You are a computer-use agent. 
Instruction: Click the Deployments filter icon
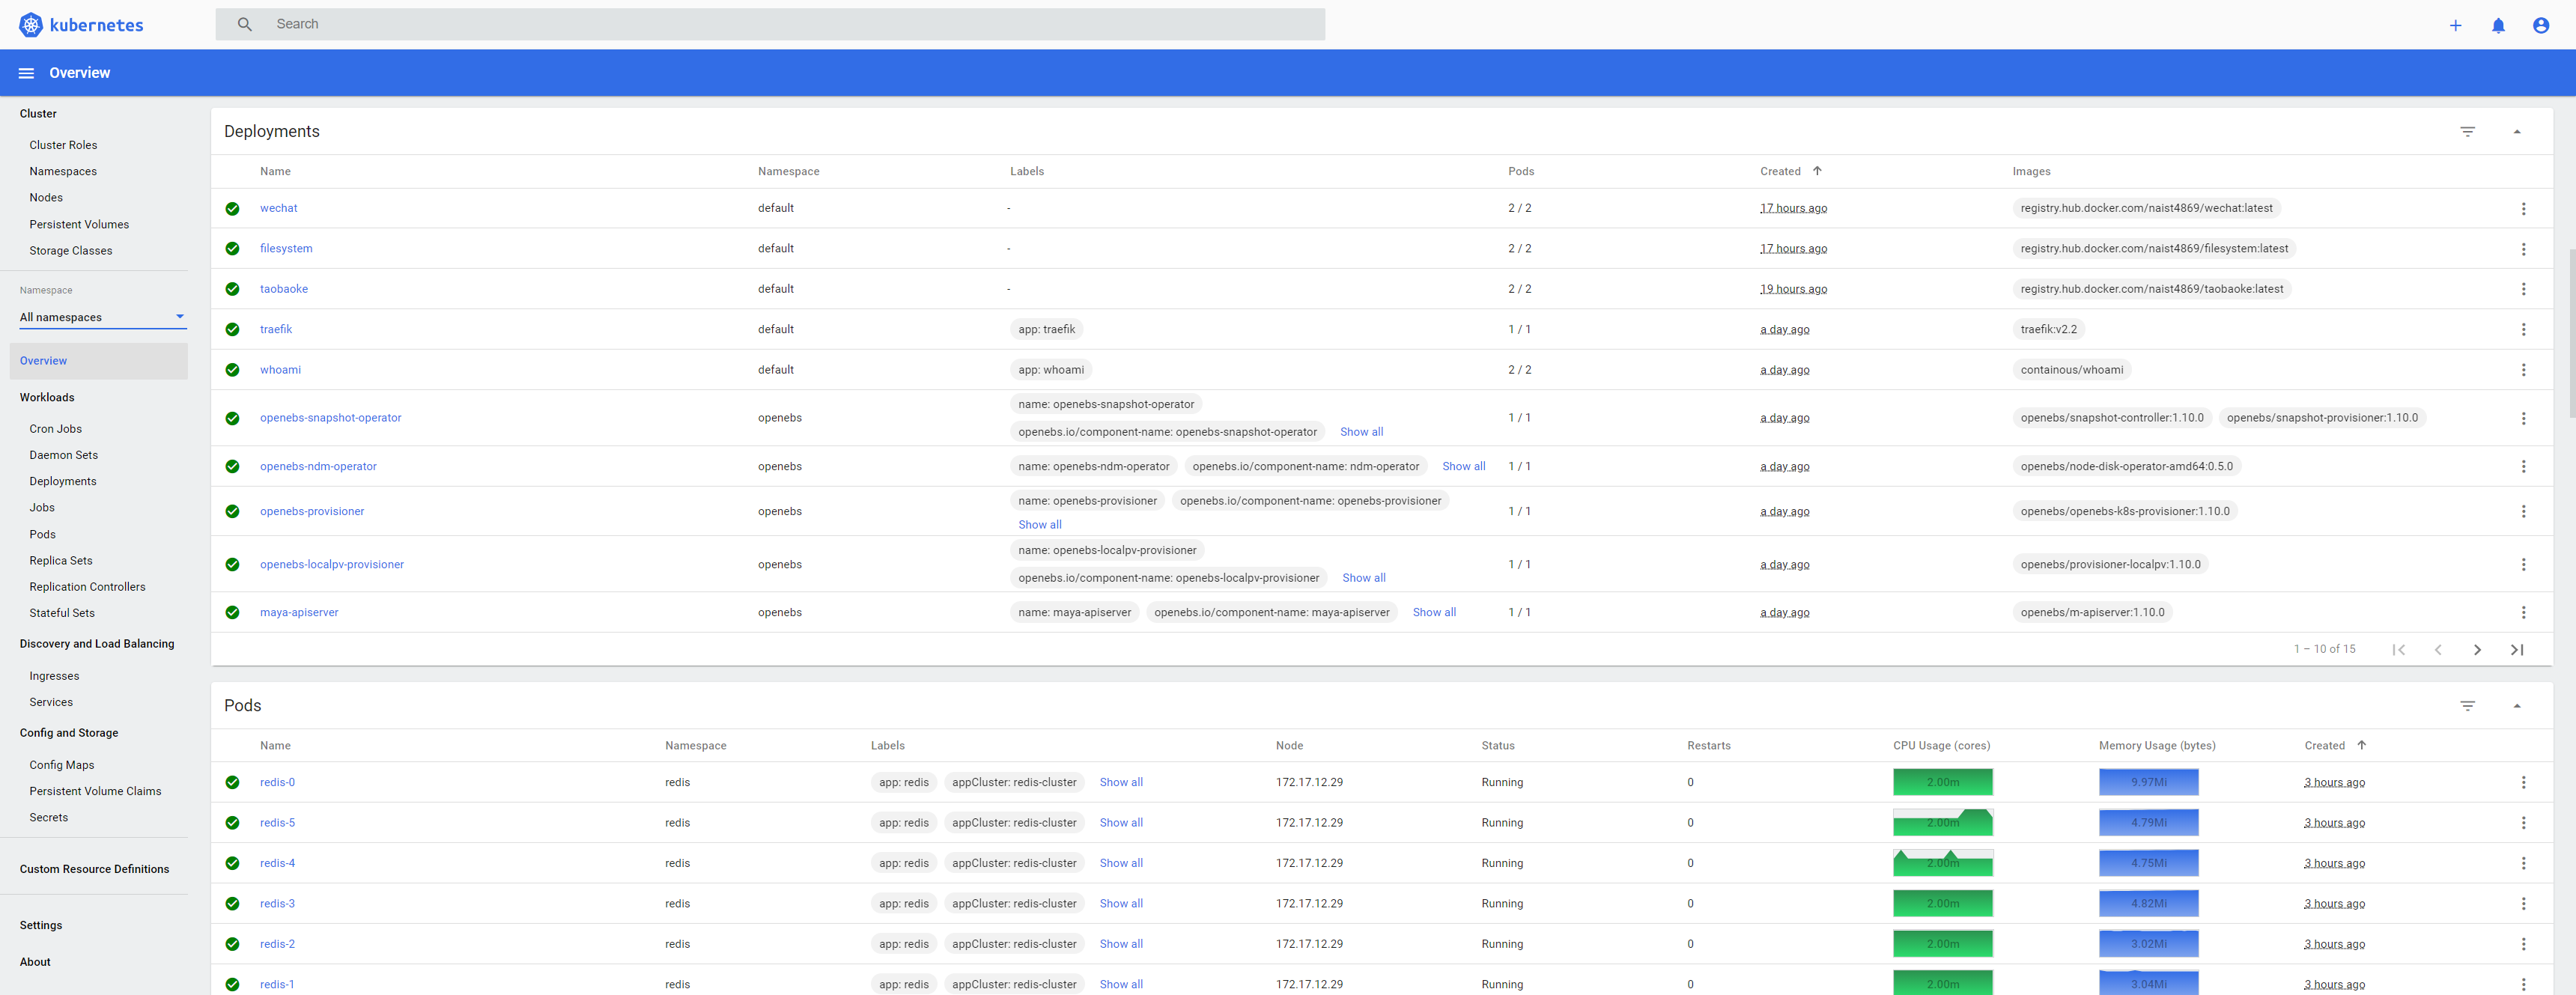point(2467,131)
